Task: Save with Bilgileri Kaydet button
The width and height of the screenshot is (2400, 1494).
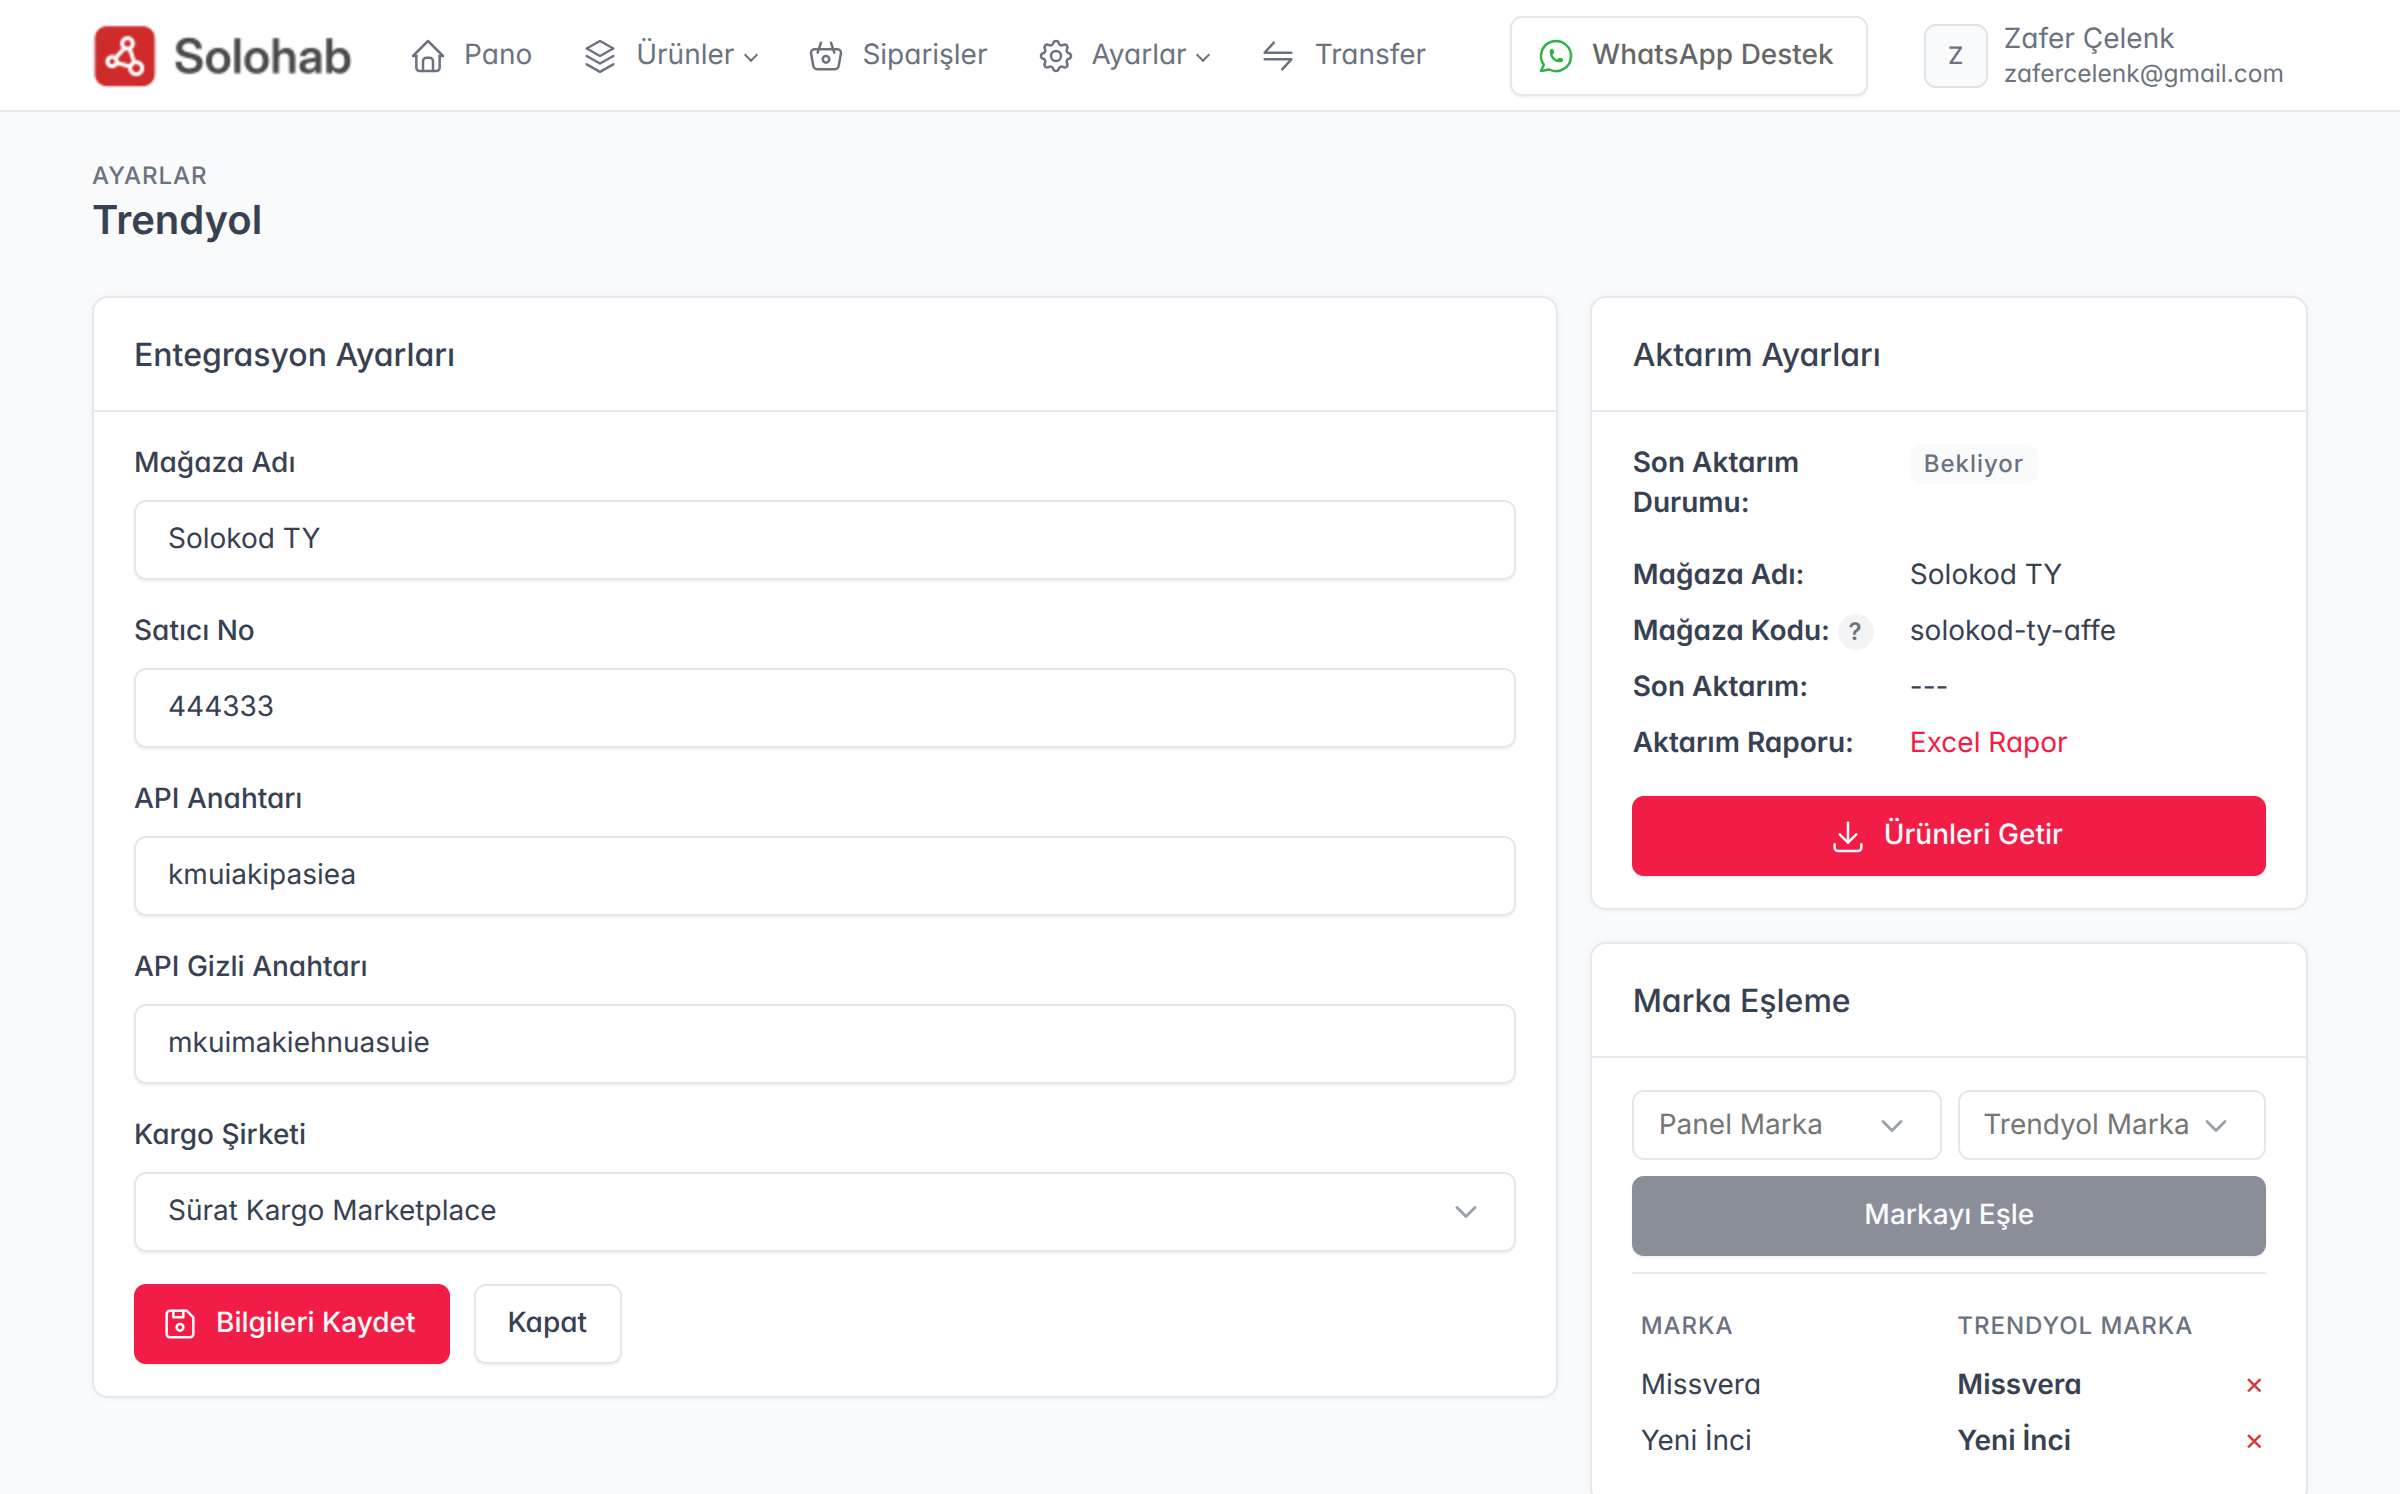Action: pos(292,1323)
